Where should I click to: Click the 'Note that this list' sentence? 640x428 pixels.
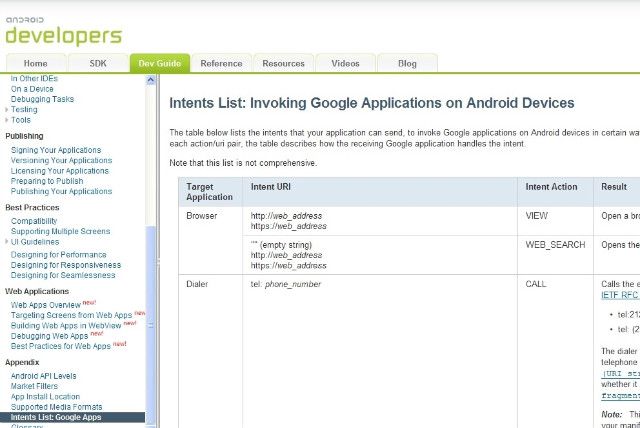(x=243, y=163)
